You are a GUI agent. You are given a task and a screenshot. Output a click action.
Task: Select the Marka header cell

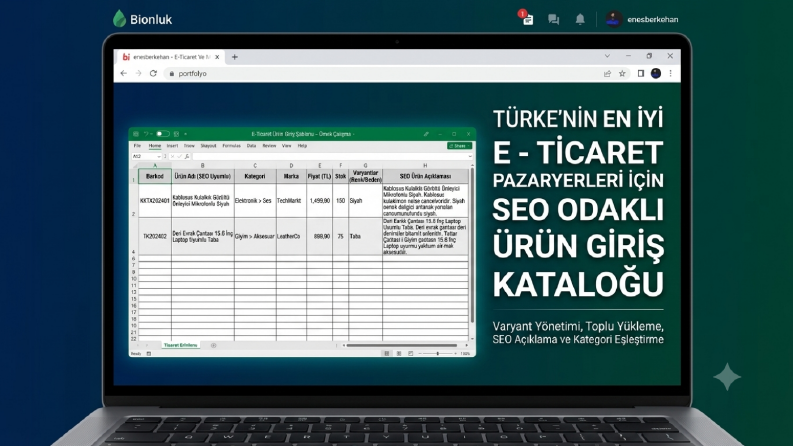(291, 176)
